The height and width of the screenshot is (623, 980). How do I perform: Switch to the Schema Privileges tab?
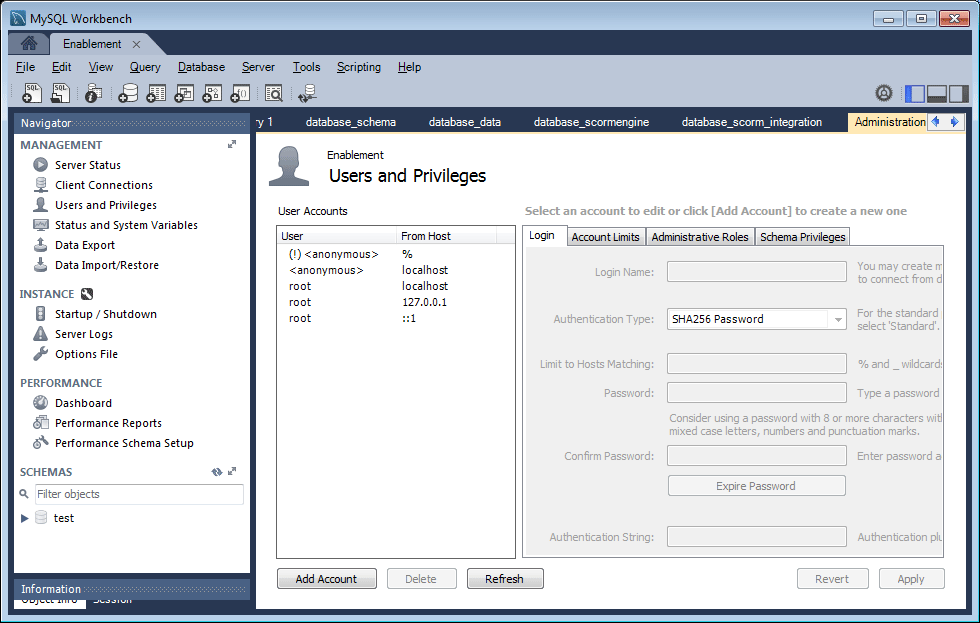tap(802, 237)
